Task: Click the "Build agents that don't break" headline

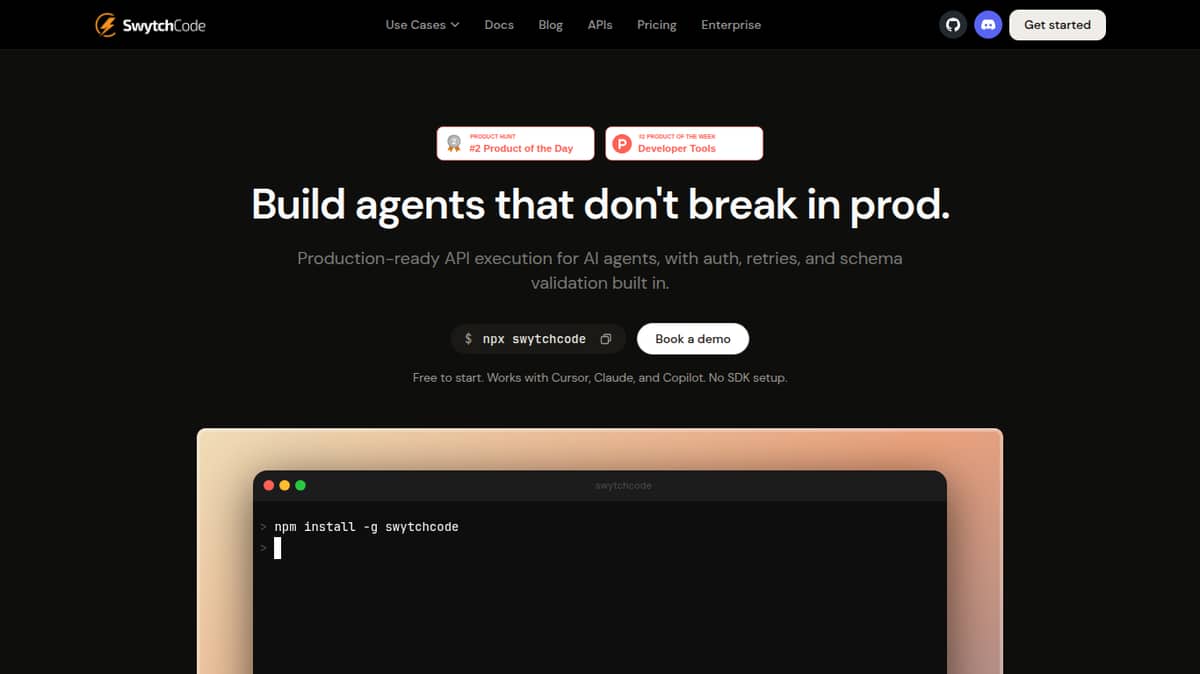Action: 600,204
